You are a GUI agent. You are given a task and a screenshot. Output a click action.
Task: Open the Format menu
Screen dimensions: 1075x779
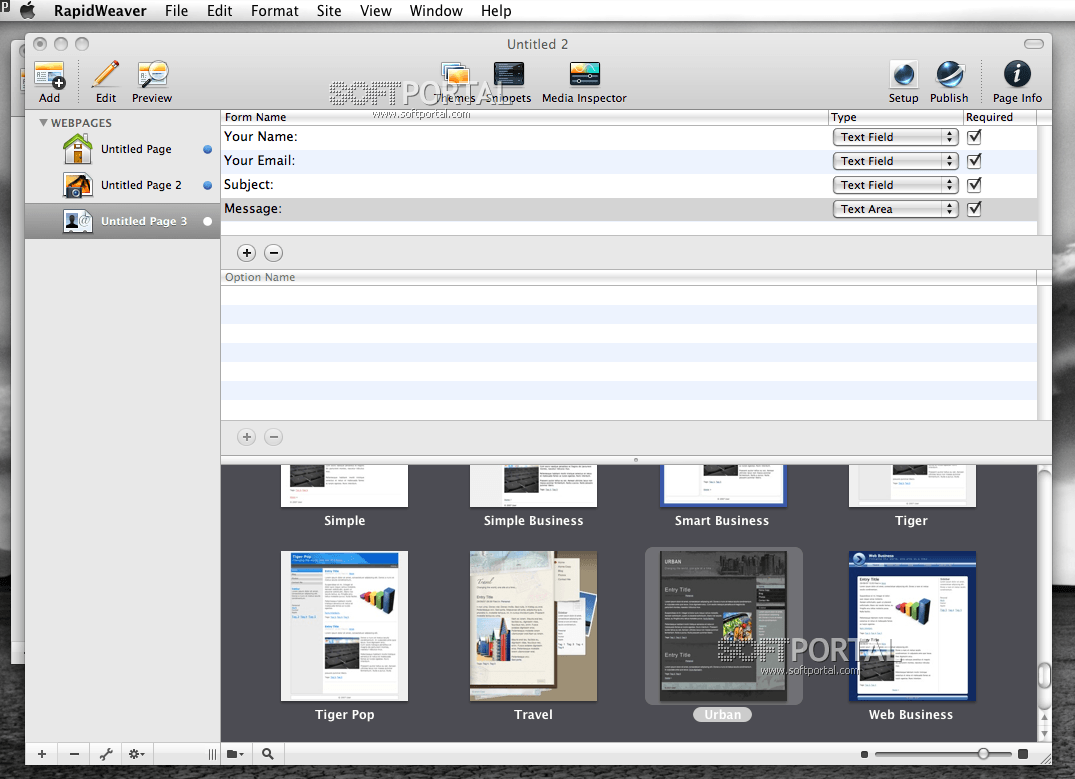click(x=275, y=11)
